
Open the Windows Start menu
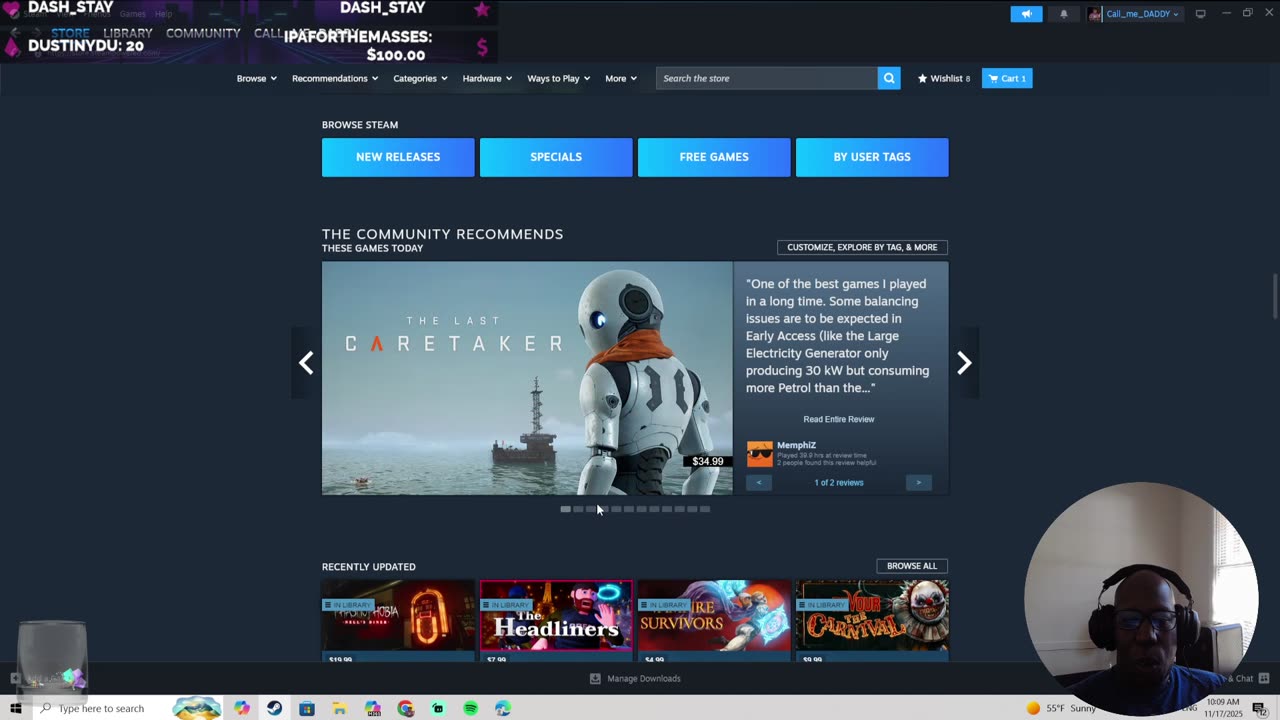(x=15, y=708)
